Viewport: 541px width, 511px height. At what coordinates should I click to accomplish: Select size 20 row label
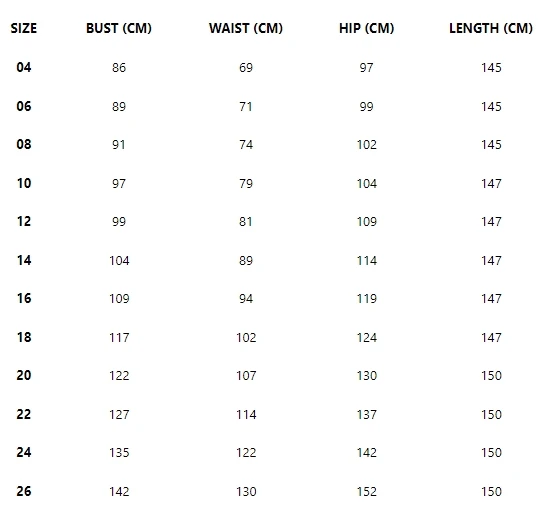(24, 375)
